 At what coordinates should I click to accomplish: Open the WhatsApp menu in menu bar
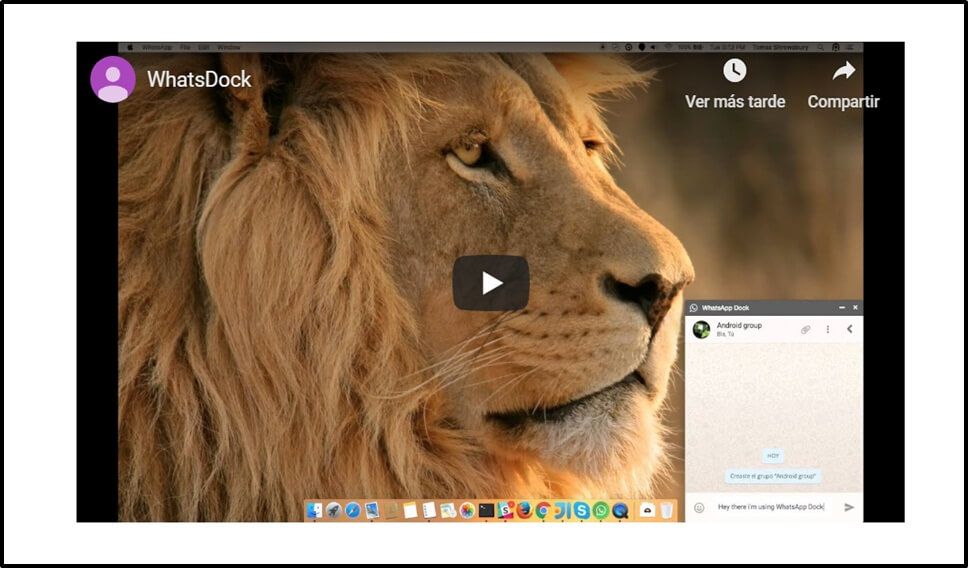coord(157,47)
